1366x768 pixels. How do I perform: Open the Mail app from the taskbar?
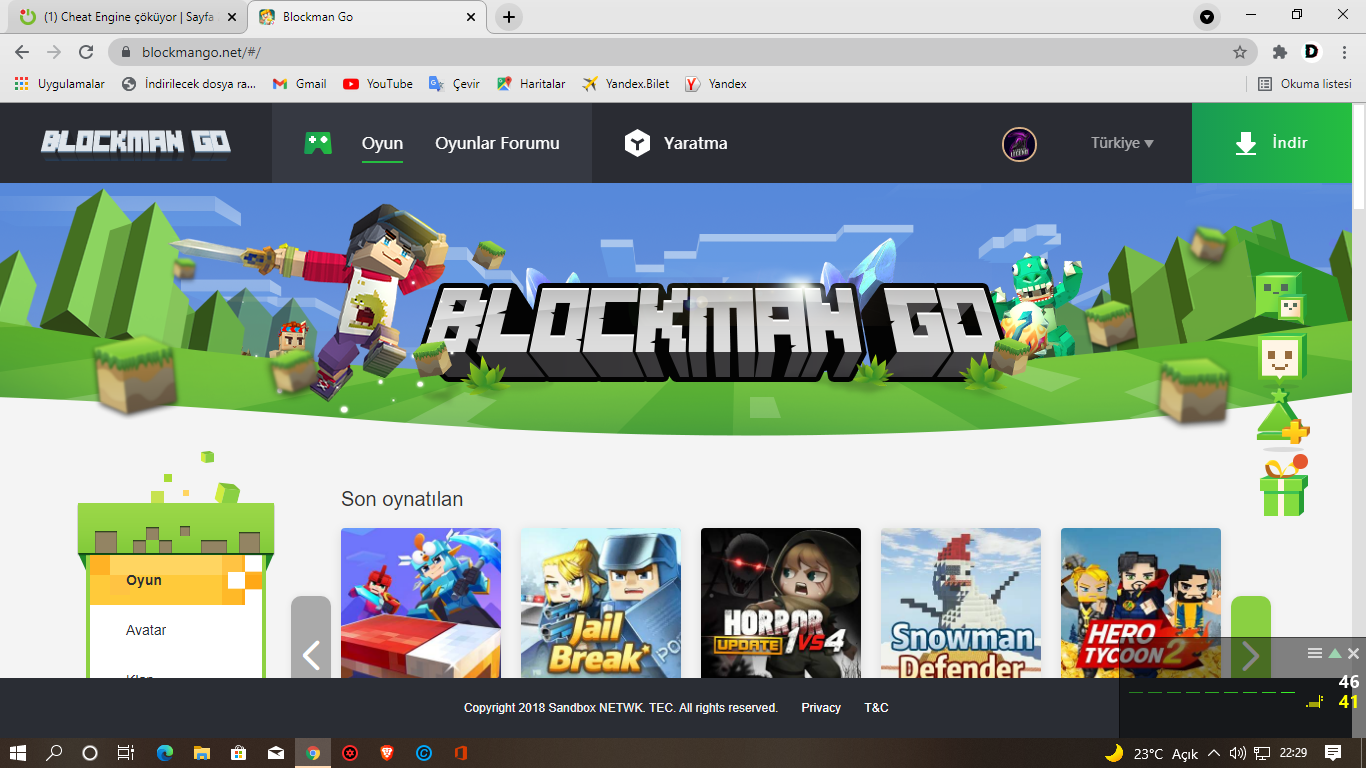[x=276, y=753]
